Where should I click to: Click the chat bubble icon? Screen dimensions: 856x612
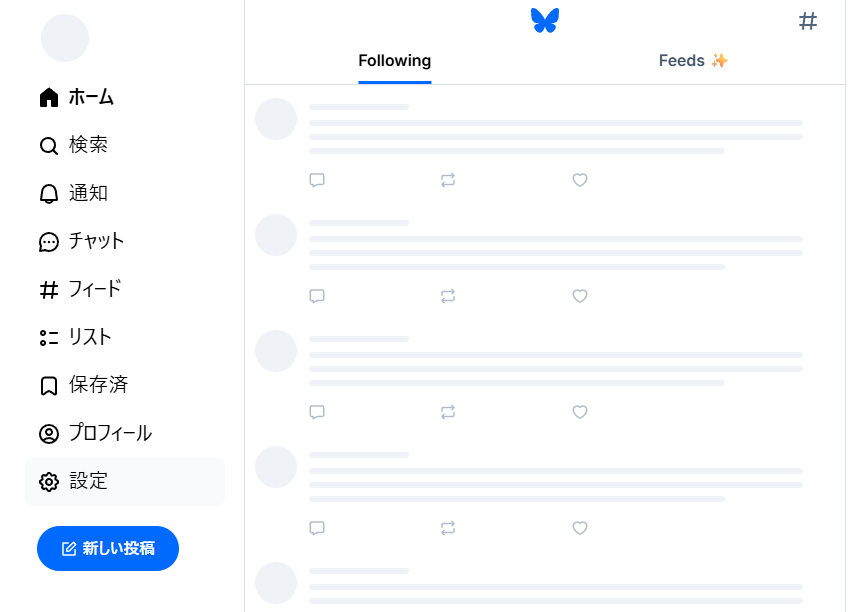(x=49, y=242)
